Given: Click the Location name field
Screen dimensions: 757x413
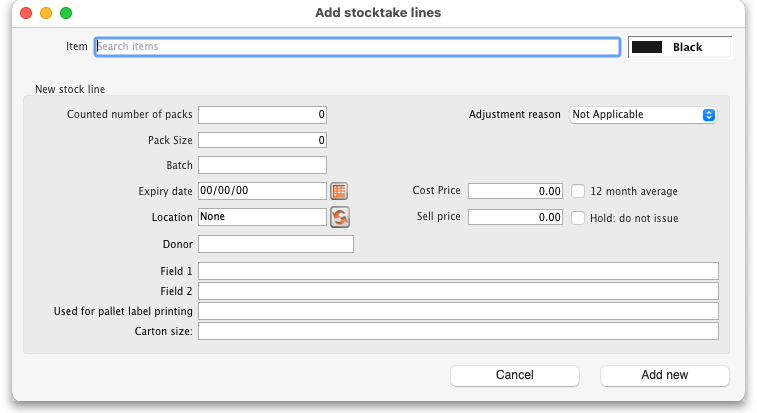Looking at the screenshot, I should coord(262,217).
